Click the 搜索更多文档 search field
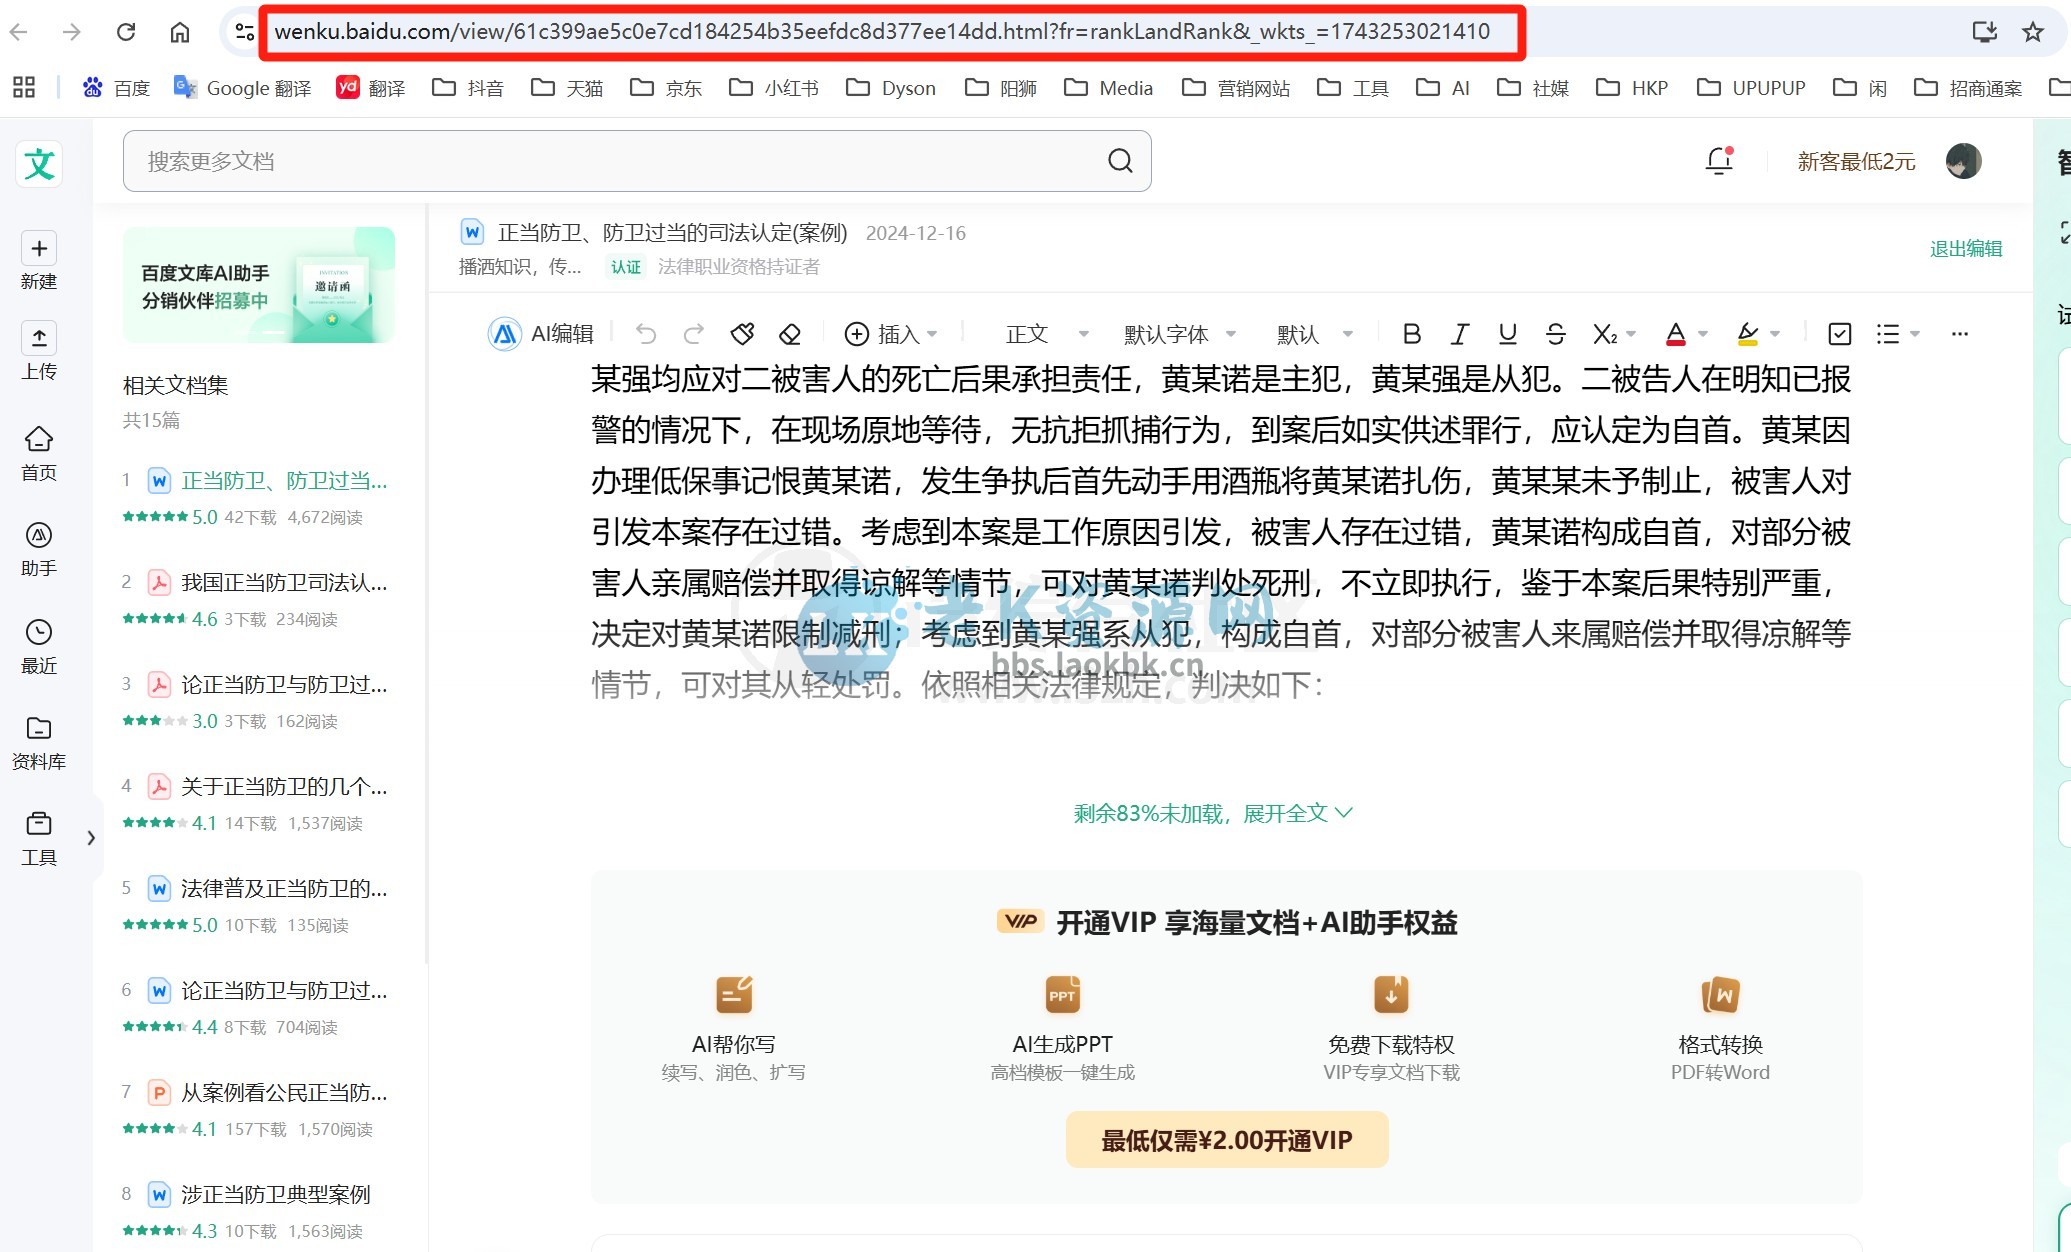The width and height of the screenshot is (2071, 1252). [637, 161]
